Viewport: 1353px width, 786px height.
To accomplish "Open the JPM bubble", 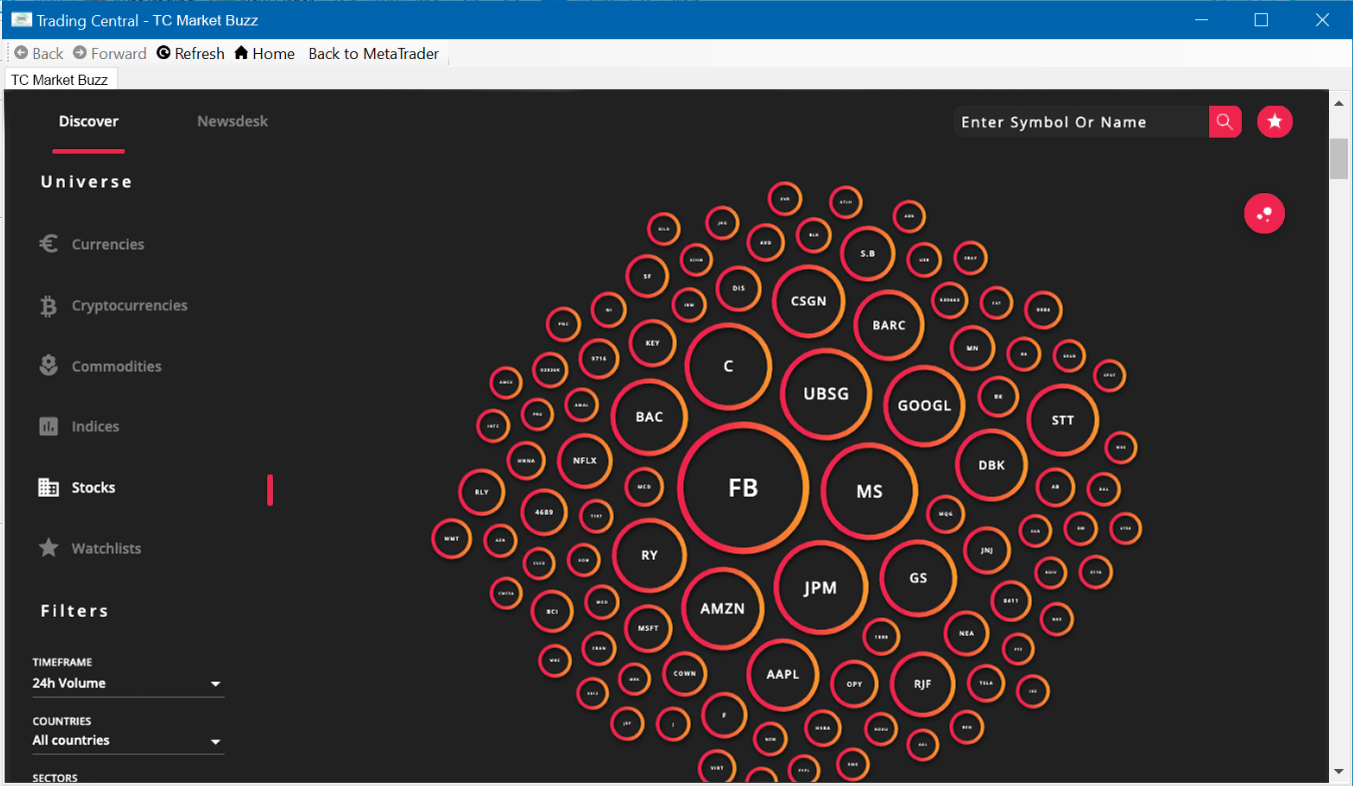I will click(820, 588).
